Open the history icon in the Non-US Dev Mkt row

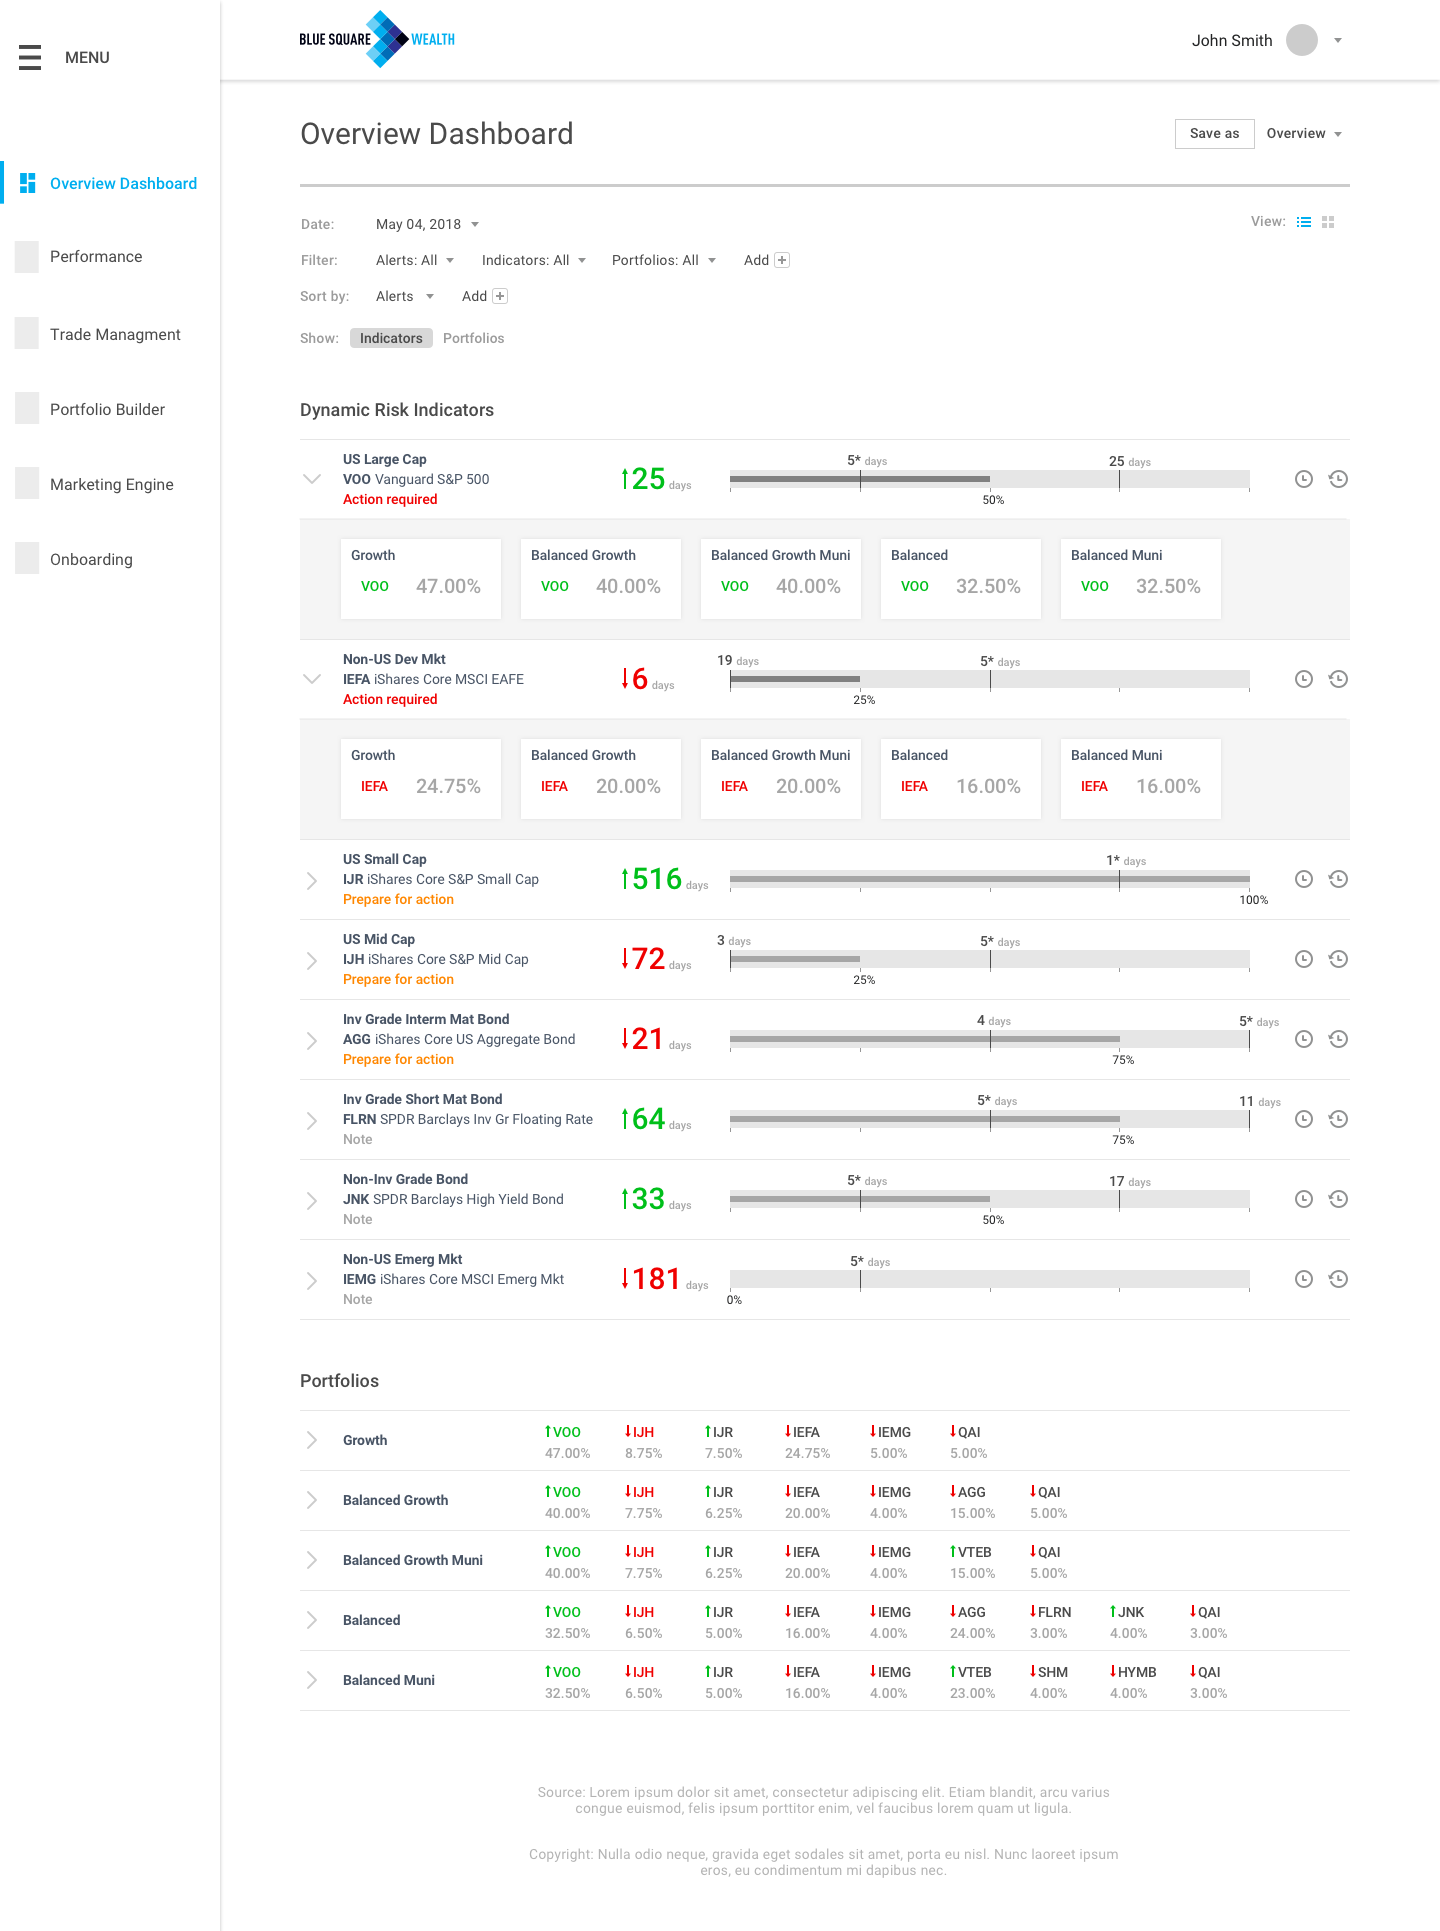point(1338,679)
